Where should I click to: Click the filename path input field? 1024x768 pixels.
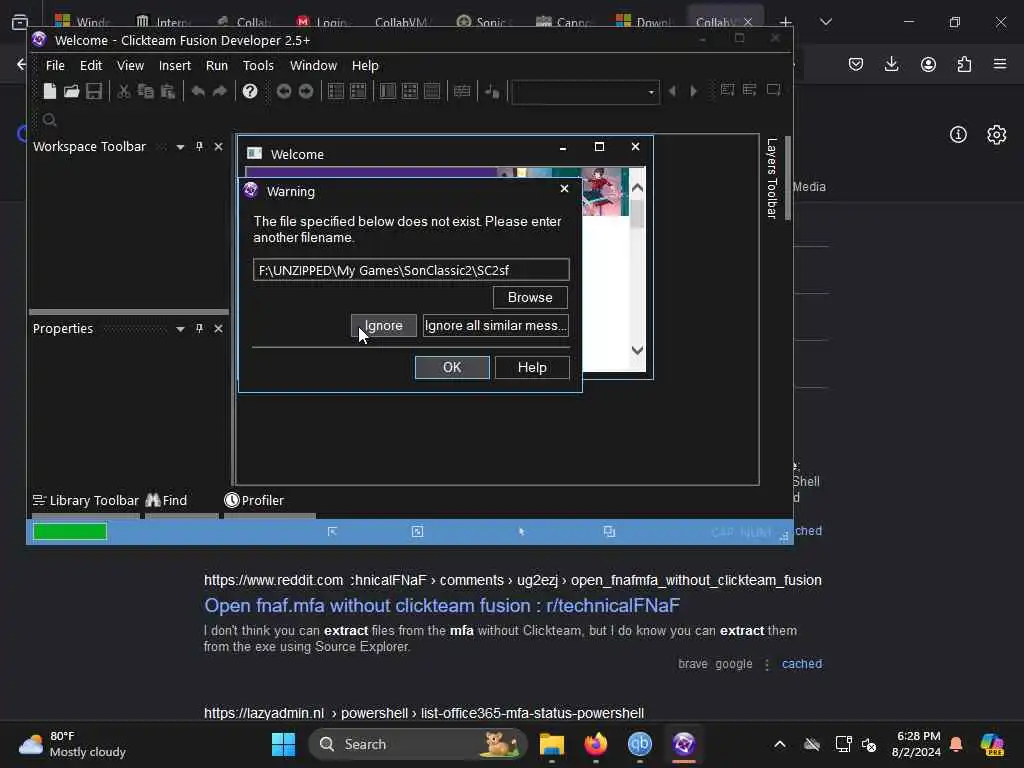411,270
